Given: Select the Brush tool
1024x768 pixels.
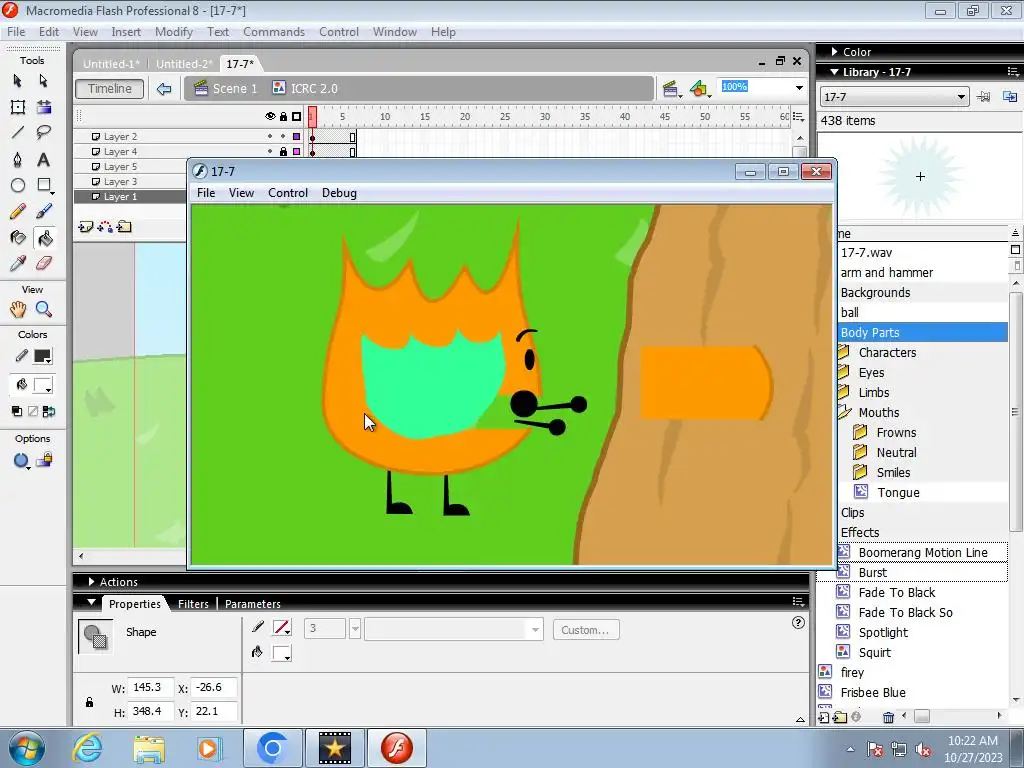Looking at the screenshot, I should click(44, 211).
